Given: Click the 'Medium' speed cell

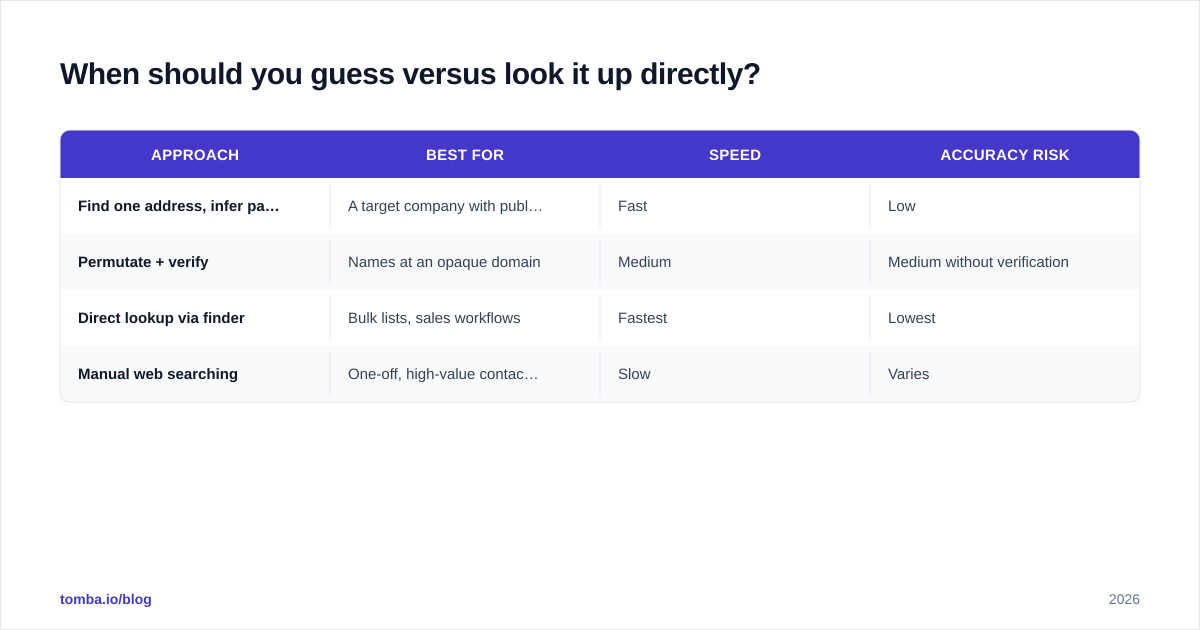Looking at the screenshot, I should point(735,262).
